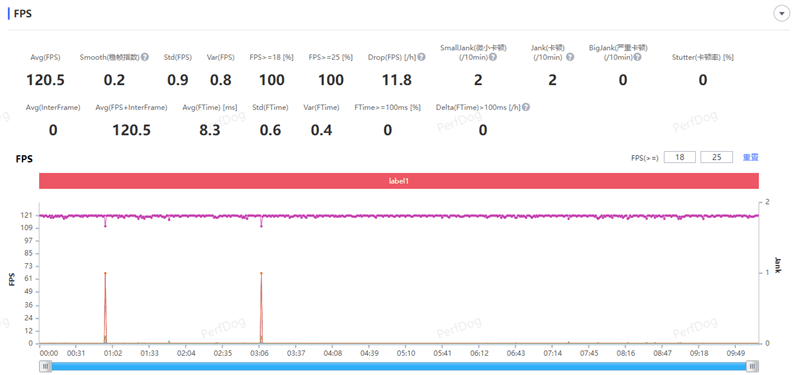The width and height of the screenshot is (800, 375).
Task: Open help icon beside Jank (/10min)
Action: (570, 57)
